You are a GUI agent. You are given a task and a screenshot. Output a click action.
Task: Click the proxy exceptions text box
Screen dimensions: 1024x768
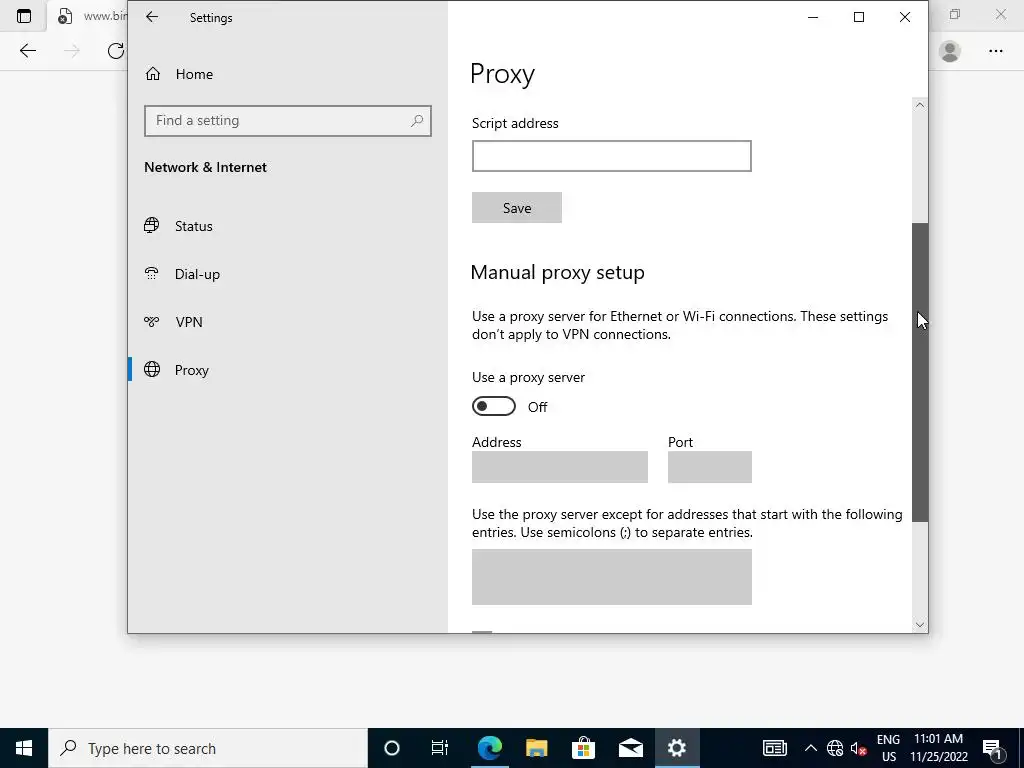click(x=611, y=577)
